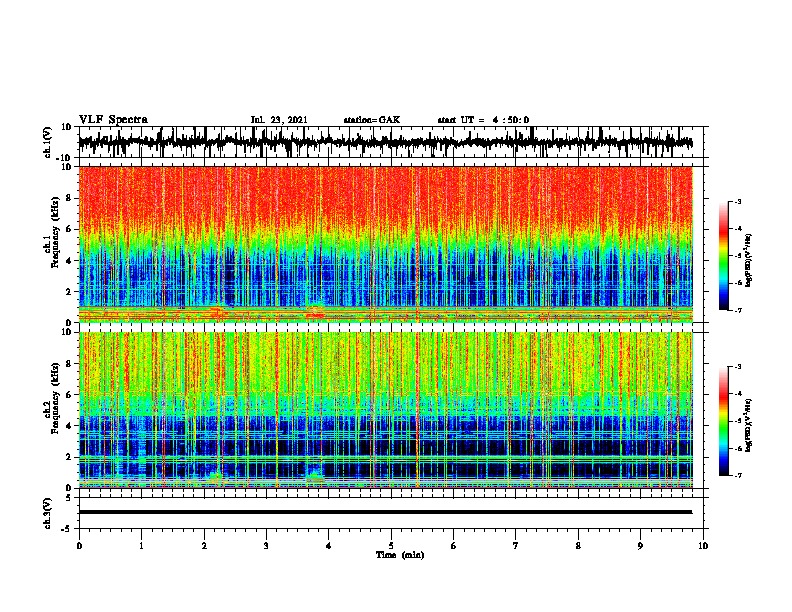Click the time axis tick label "8"
This screenshot has height=612, width=792.
point(578,546)
